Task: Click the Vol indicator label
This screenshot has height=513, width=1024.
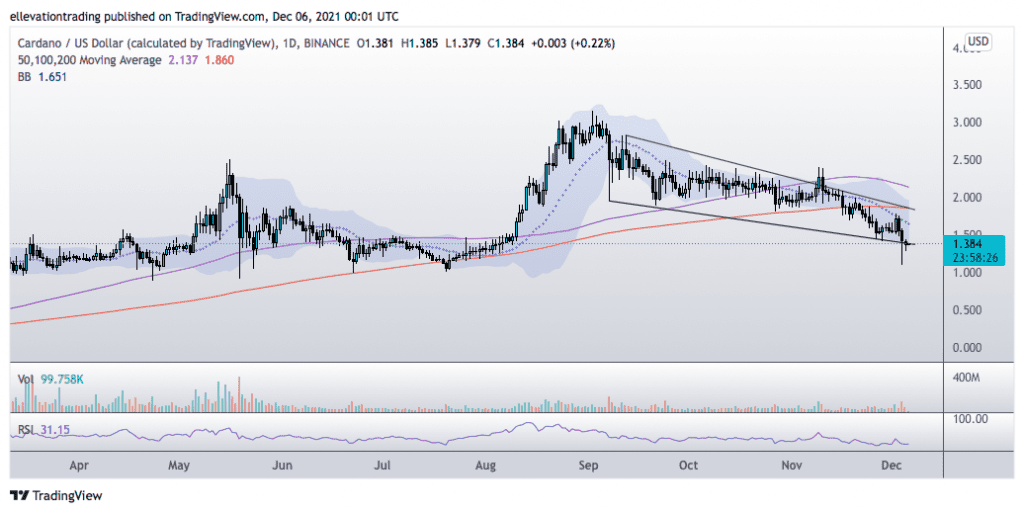Action: point(26,379)
